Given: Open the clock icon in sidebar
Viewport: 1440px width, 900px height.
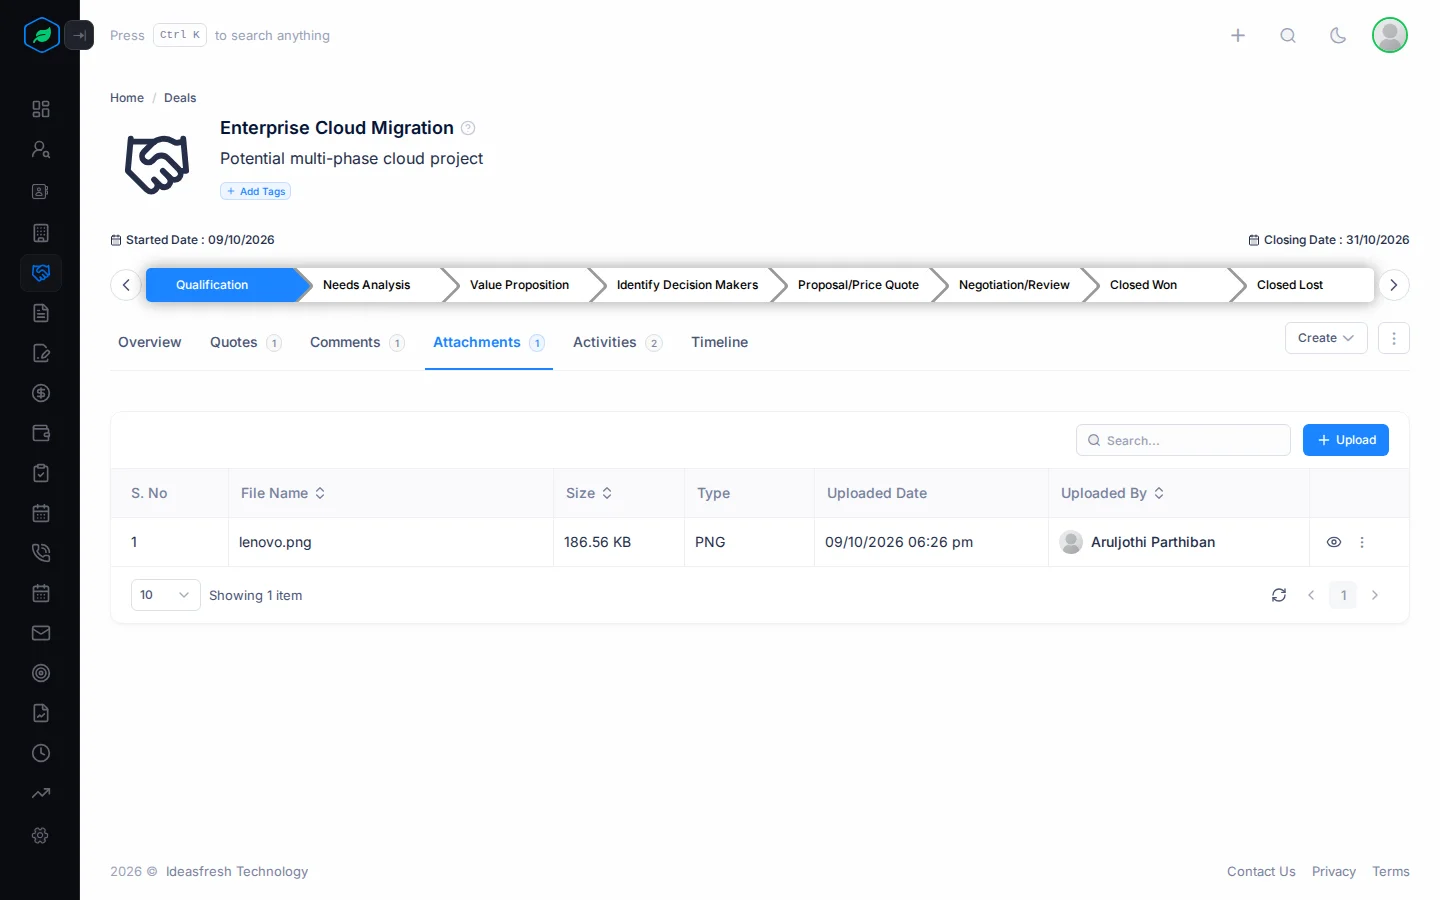Looking at the screenshot, I should tap(41, 753).
